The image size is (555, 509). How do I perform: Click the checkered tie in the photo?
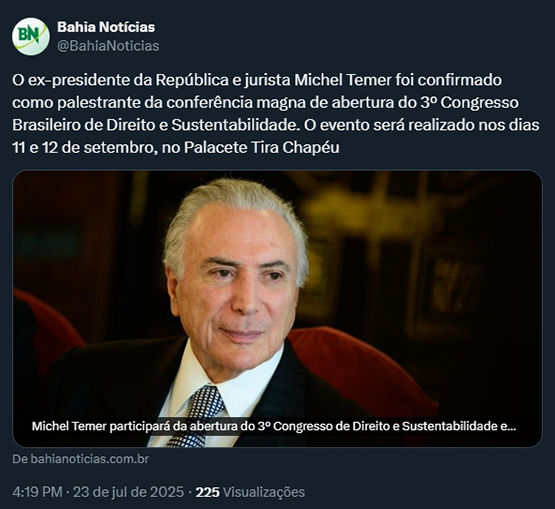pyautogui.click(x=198, y=416)
